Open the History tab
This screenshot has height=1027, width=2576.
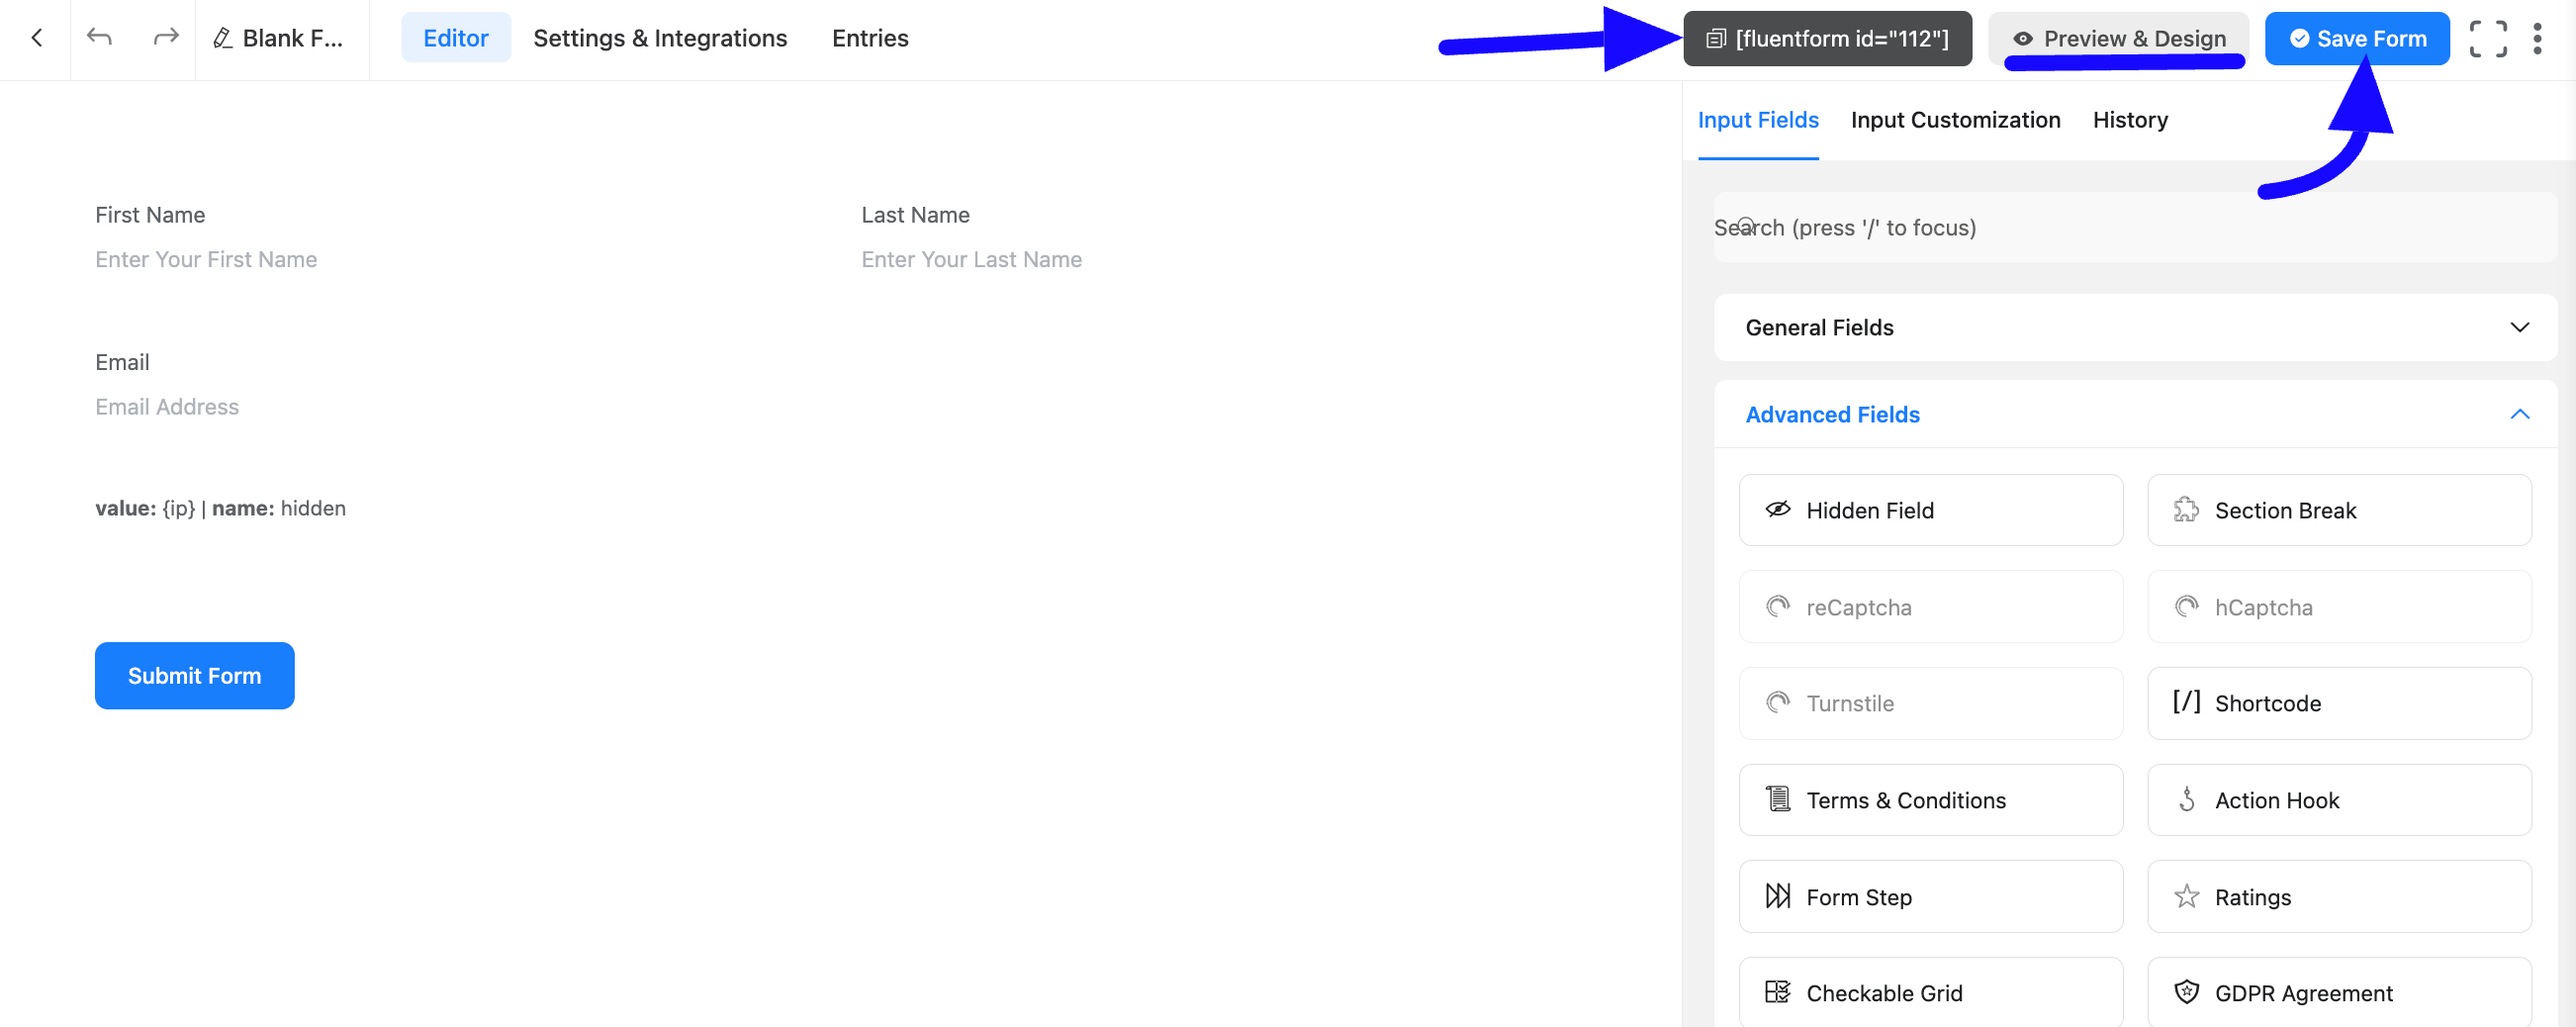2130,120
